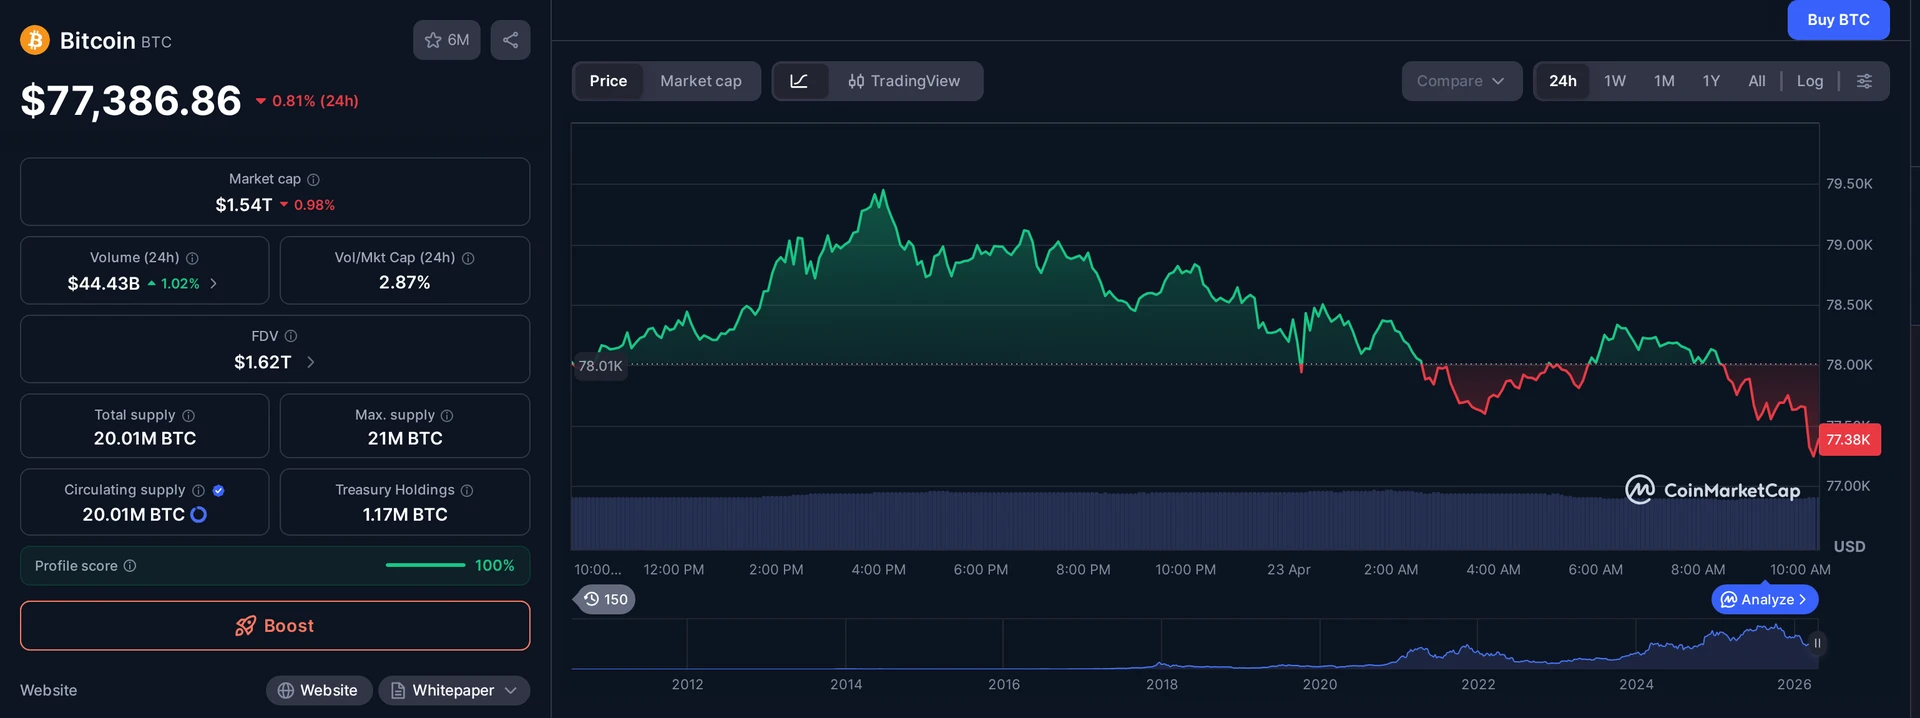Expand the Whitepaper dropdown

(x=454, y=690)
